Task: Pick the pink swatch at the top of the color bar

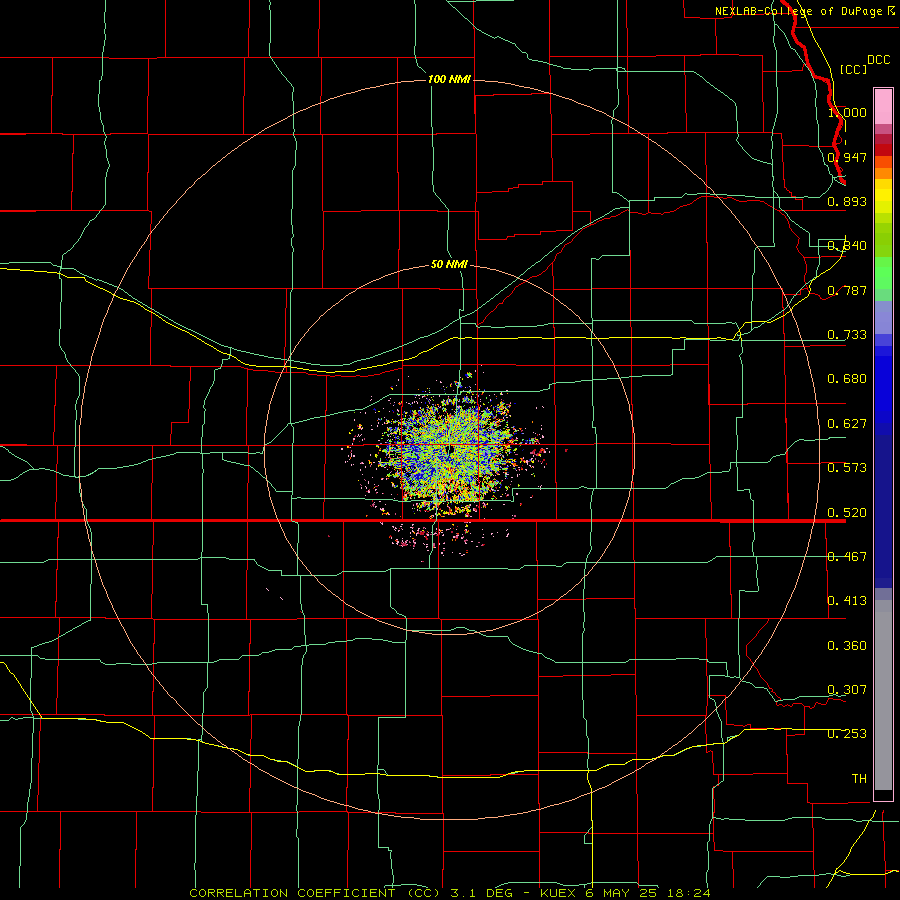Action: (883, 107)
